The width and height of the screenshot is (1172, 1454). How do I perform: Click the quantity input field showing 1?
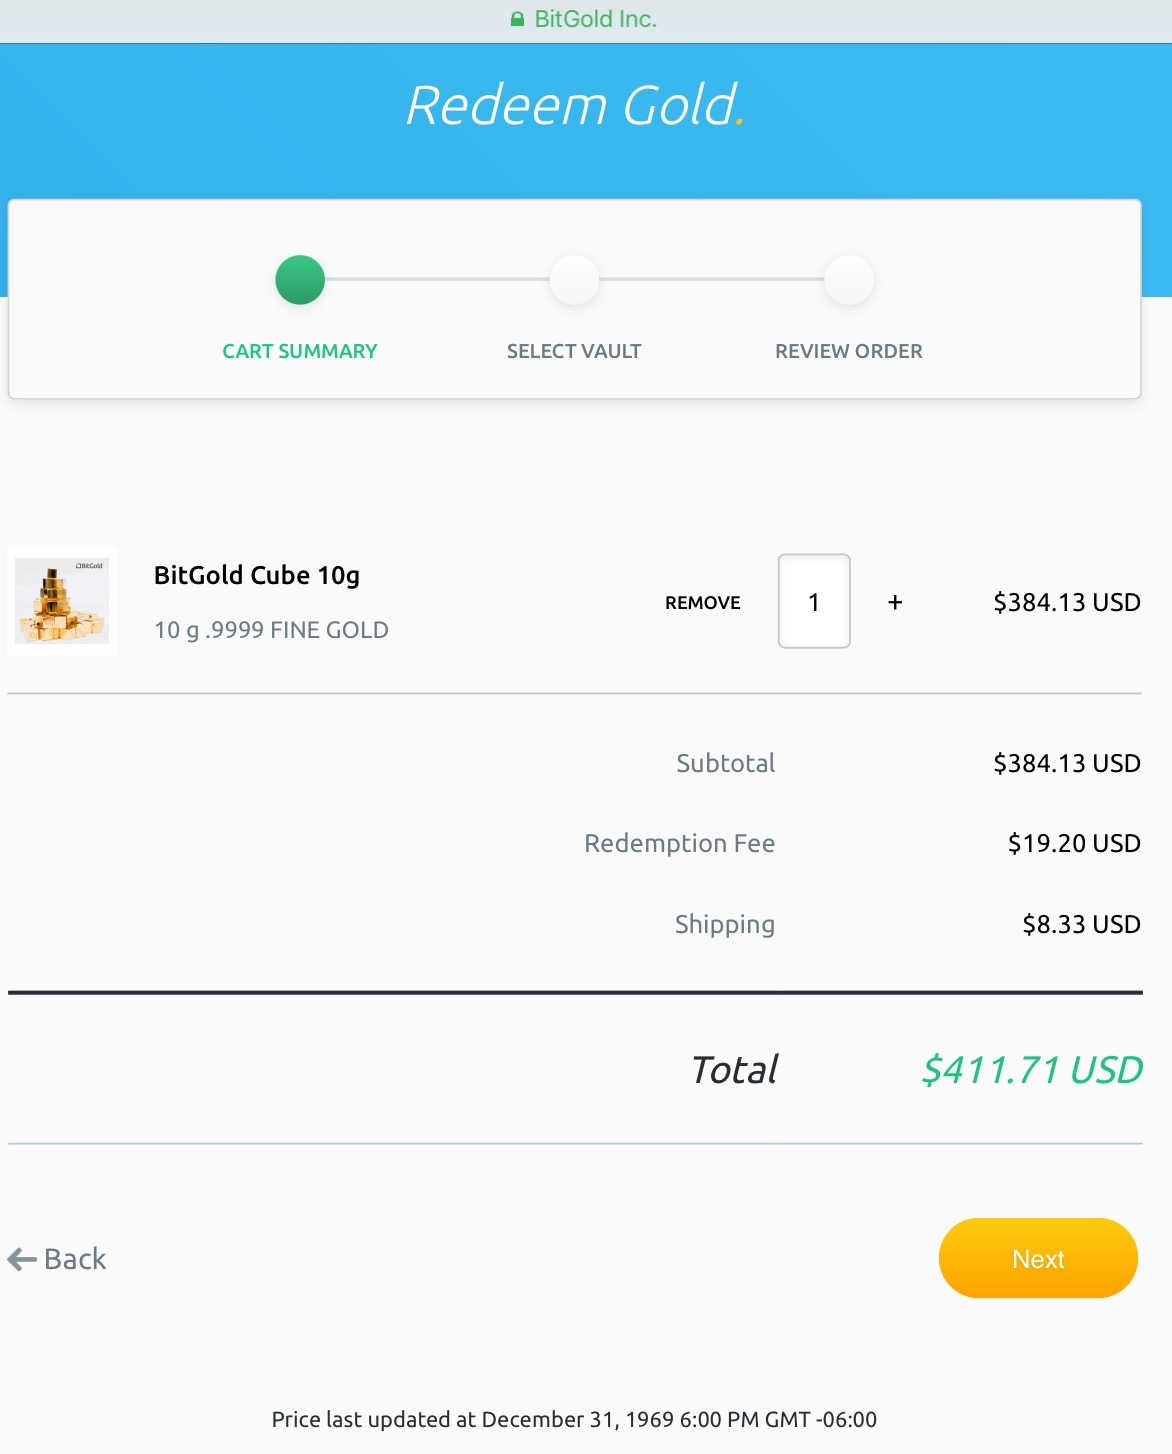click(x=814, y=601)
